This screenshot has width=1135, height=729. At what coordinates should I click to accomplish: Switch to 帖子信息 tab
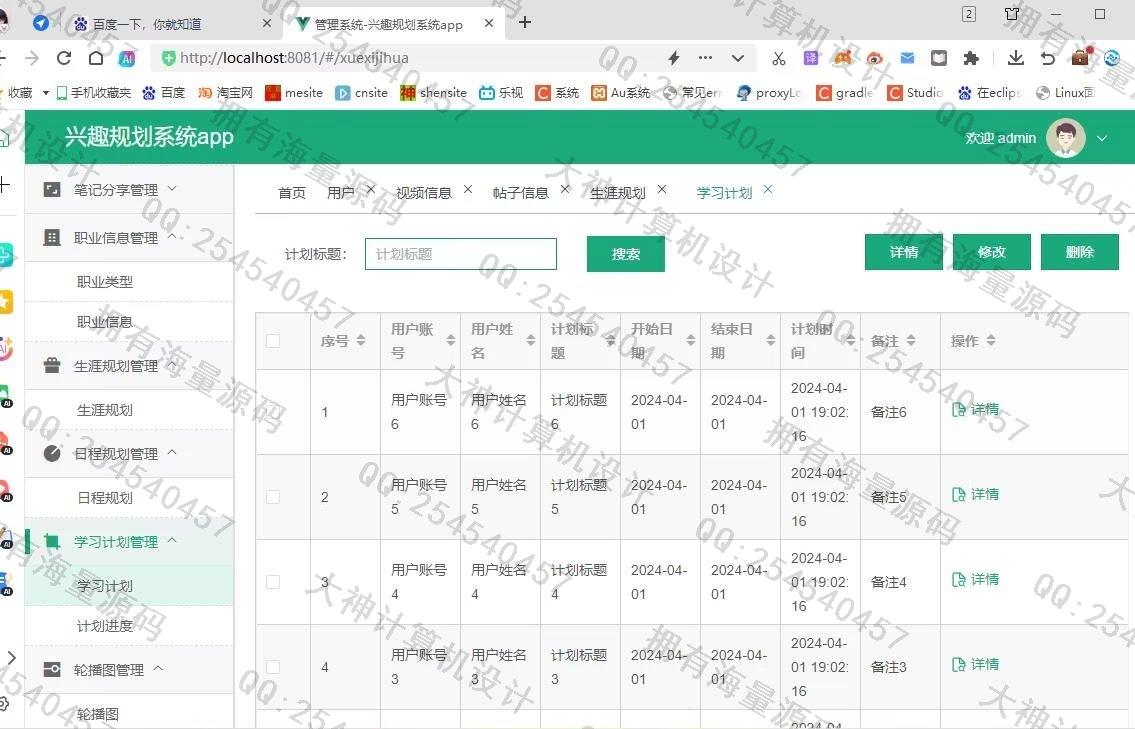520,193
